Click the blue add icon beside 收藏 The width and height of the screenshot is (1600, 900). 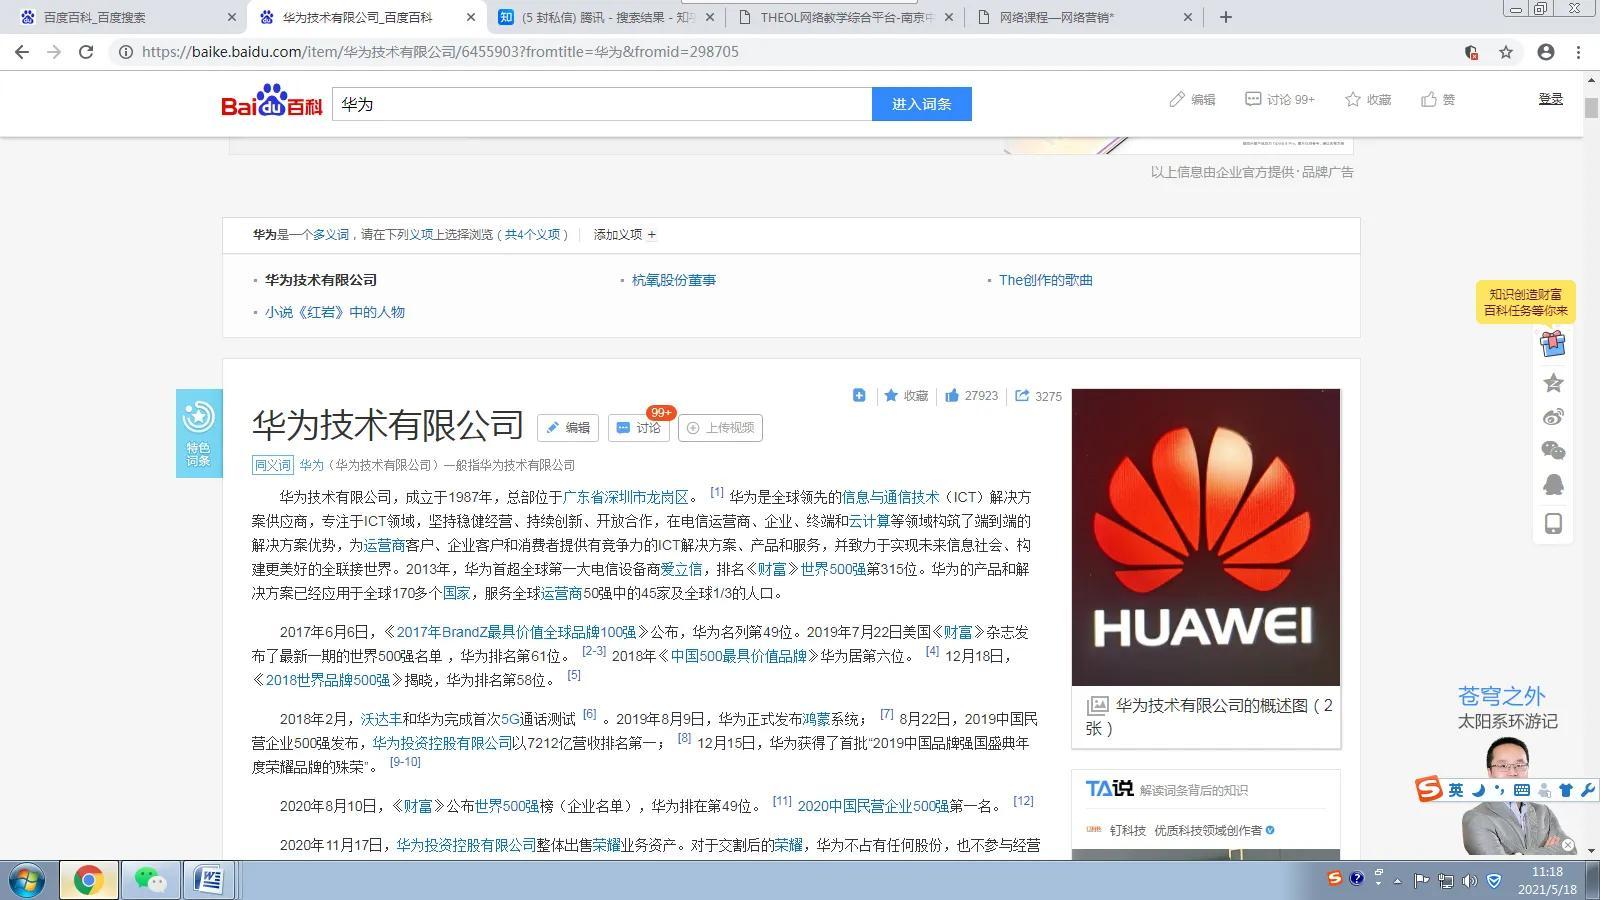click(859, 395)
